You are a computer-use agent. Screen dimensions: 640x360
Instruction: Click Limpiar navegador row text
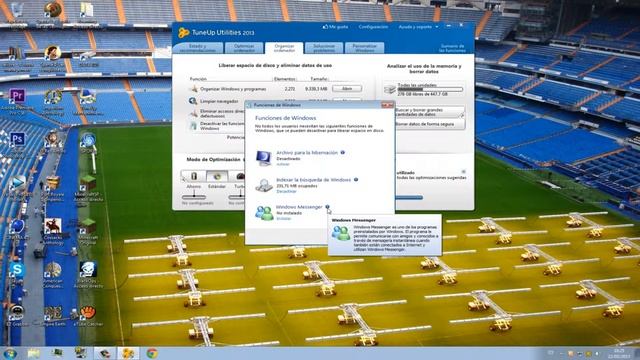pos(219,101)
